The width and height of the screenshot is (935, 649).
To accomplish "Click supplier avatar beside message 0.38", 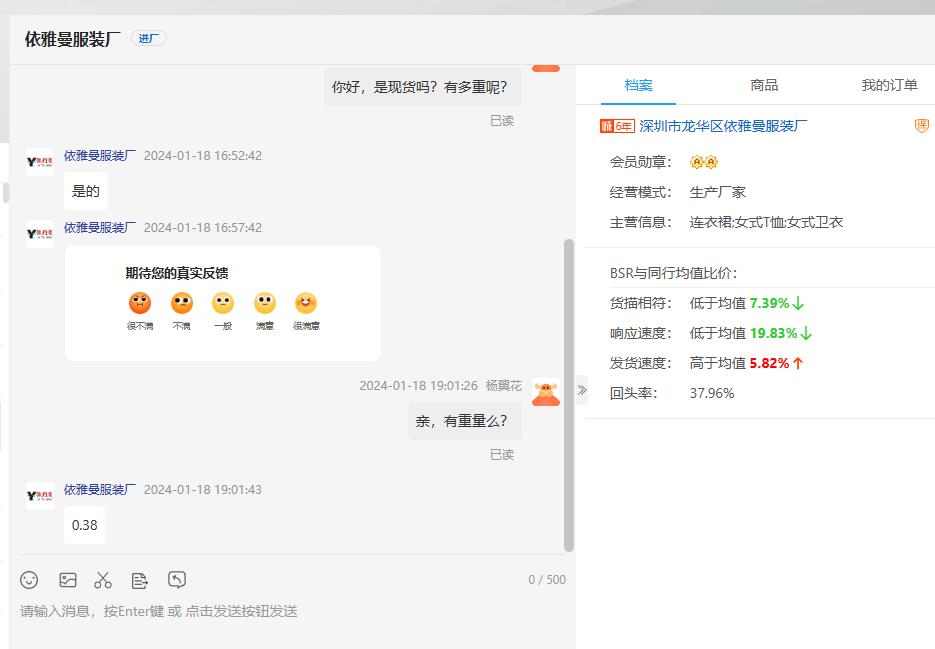I will point(40,496).
